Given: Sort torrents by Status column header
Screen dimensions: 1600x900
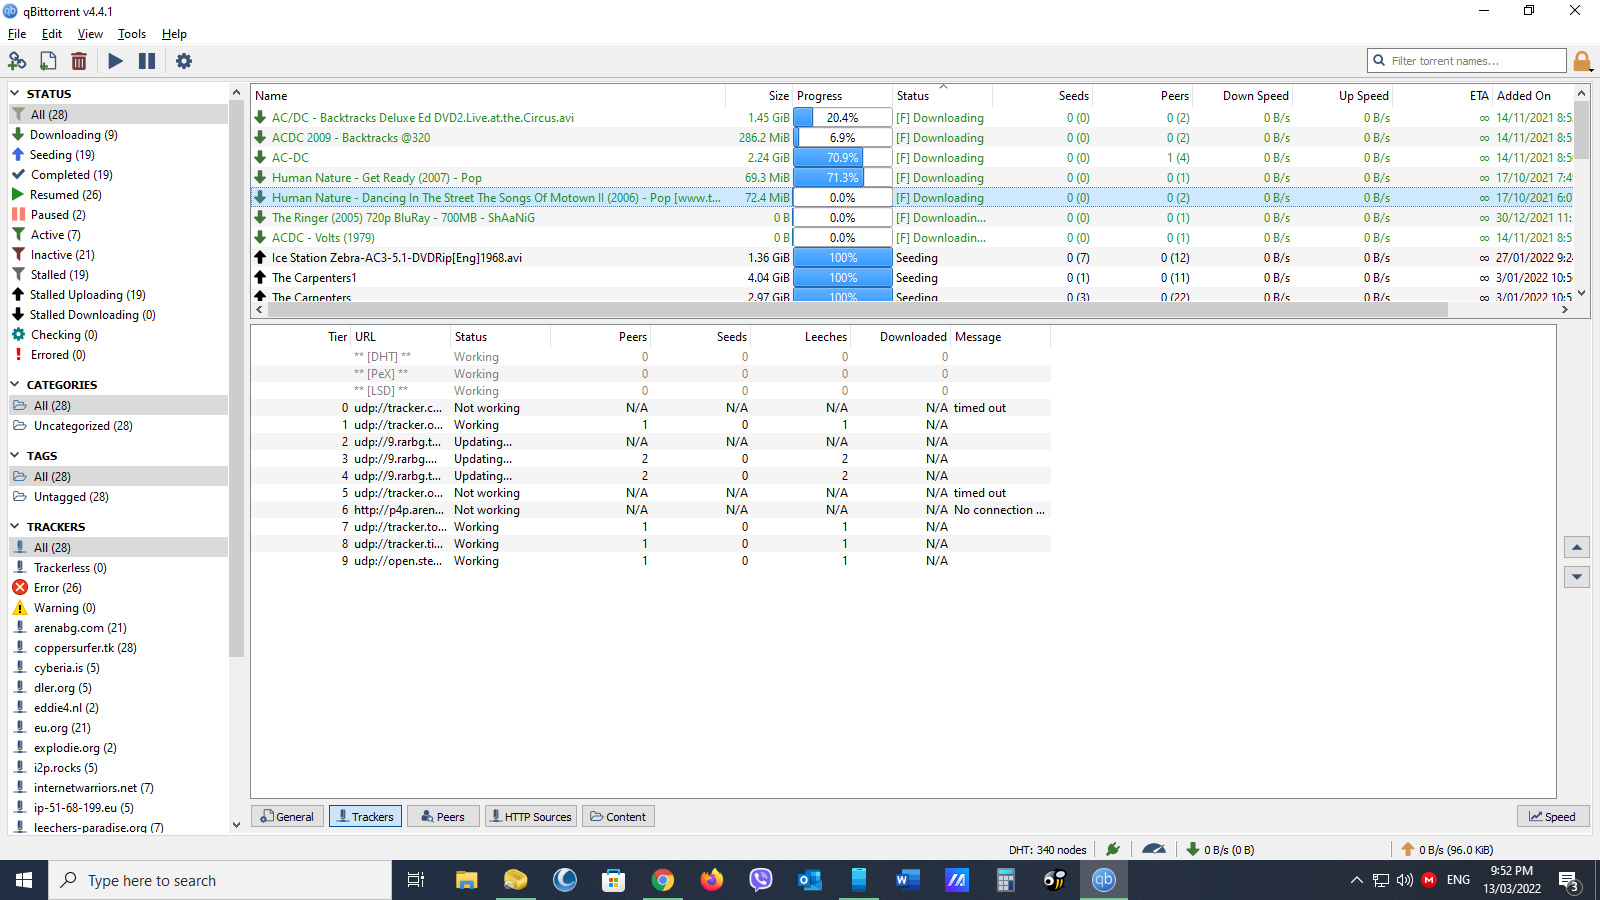Looking at the screenshot, I should (942, 96).
